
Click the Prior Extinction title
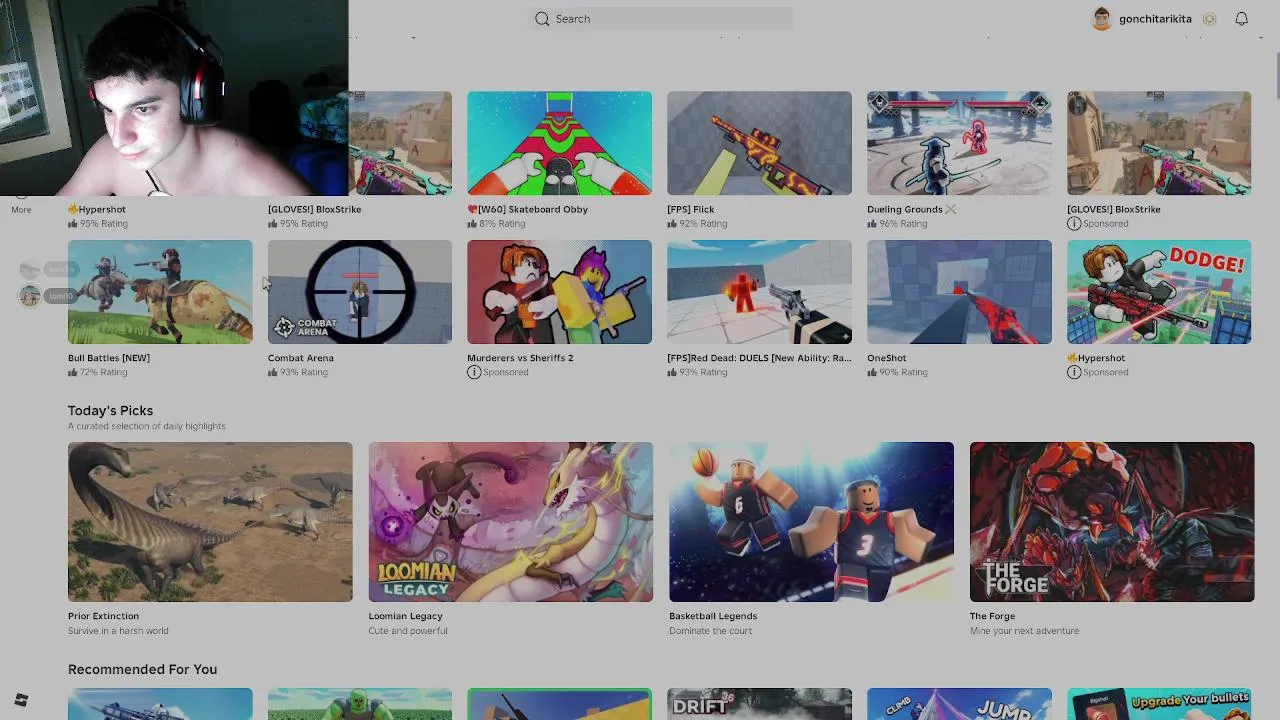tap(103, 616)
